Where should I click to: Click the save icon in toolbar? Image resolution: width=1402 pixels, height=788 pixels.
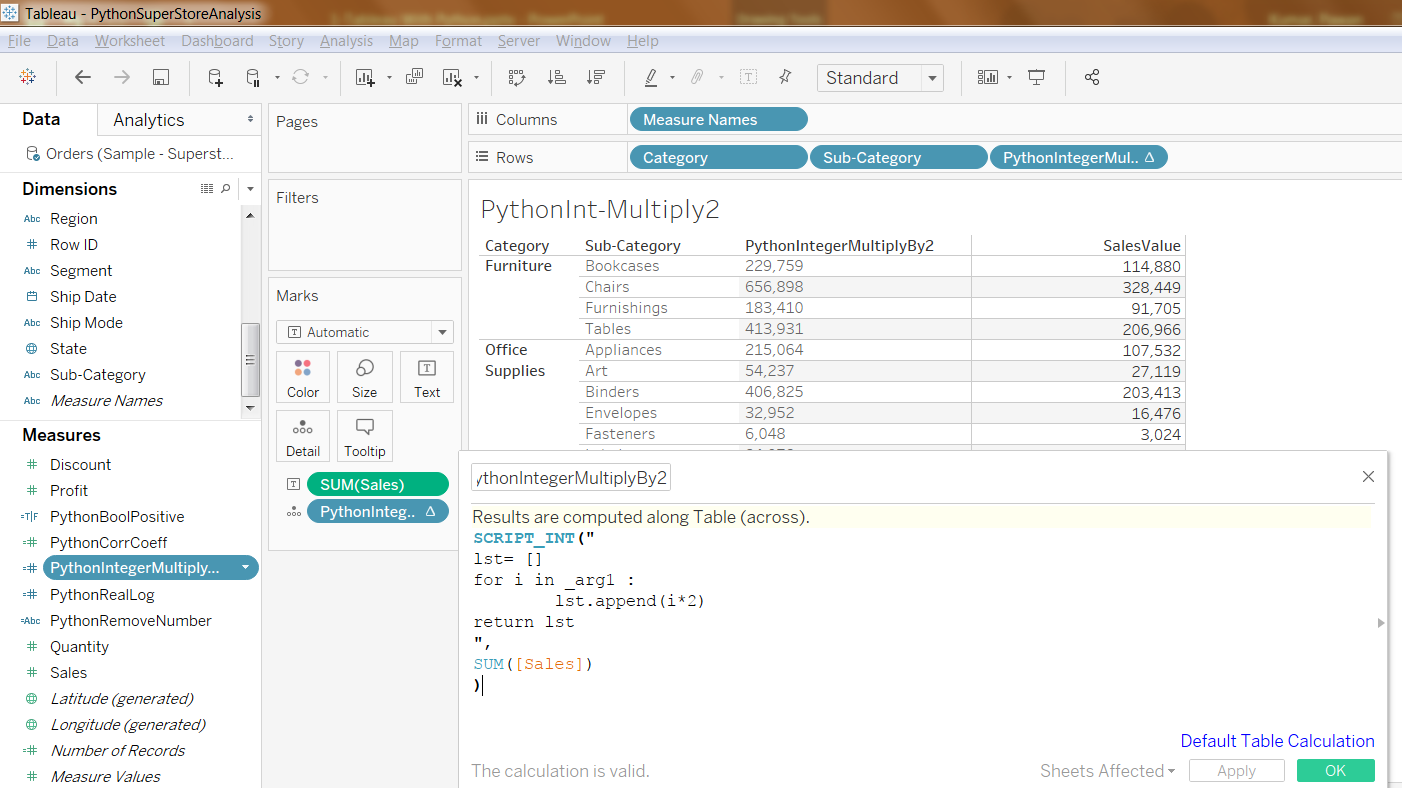click(x=160, y=78)
